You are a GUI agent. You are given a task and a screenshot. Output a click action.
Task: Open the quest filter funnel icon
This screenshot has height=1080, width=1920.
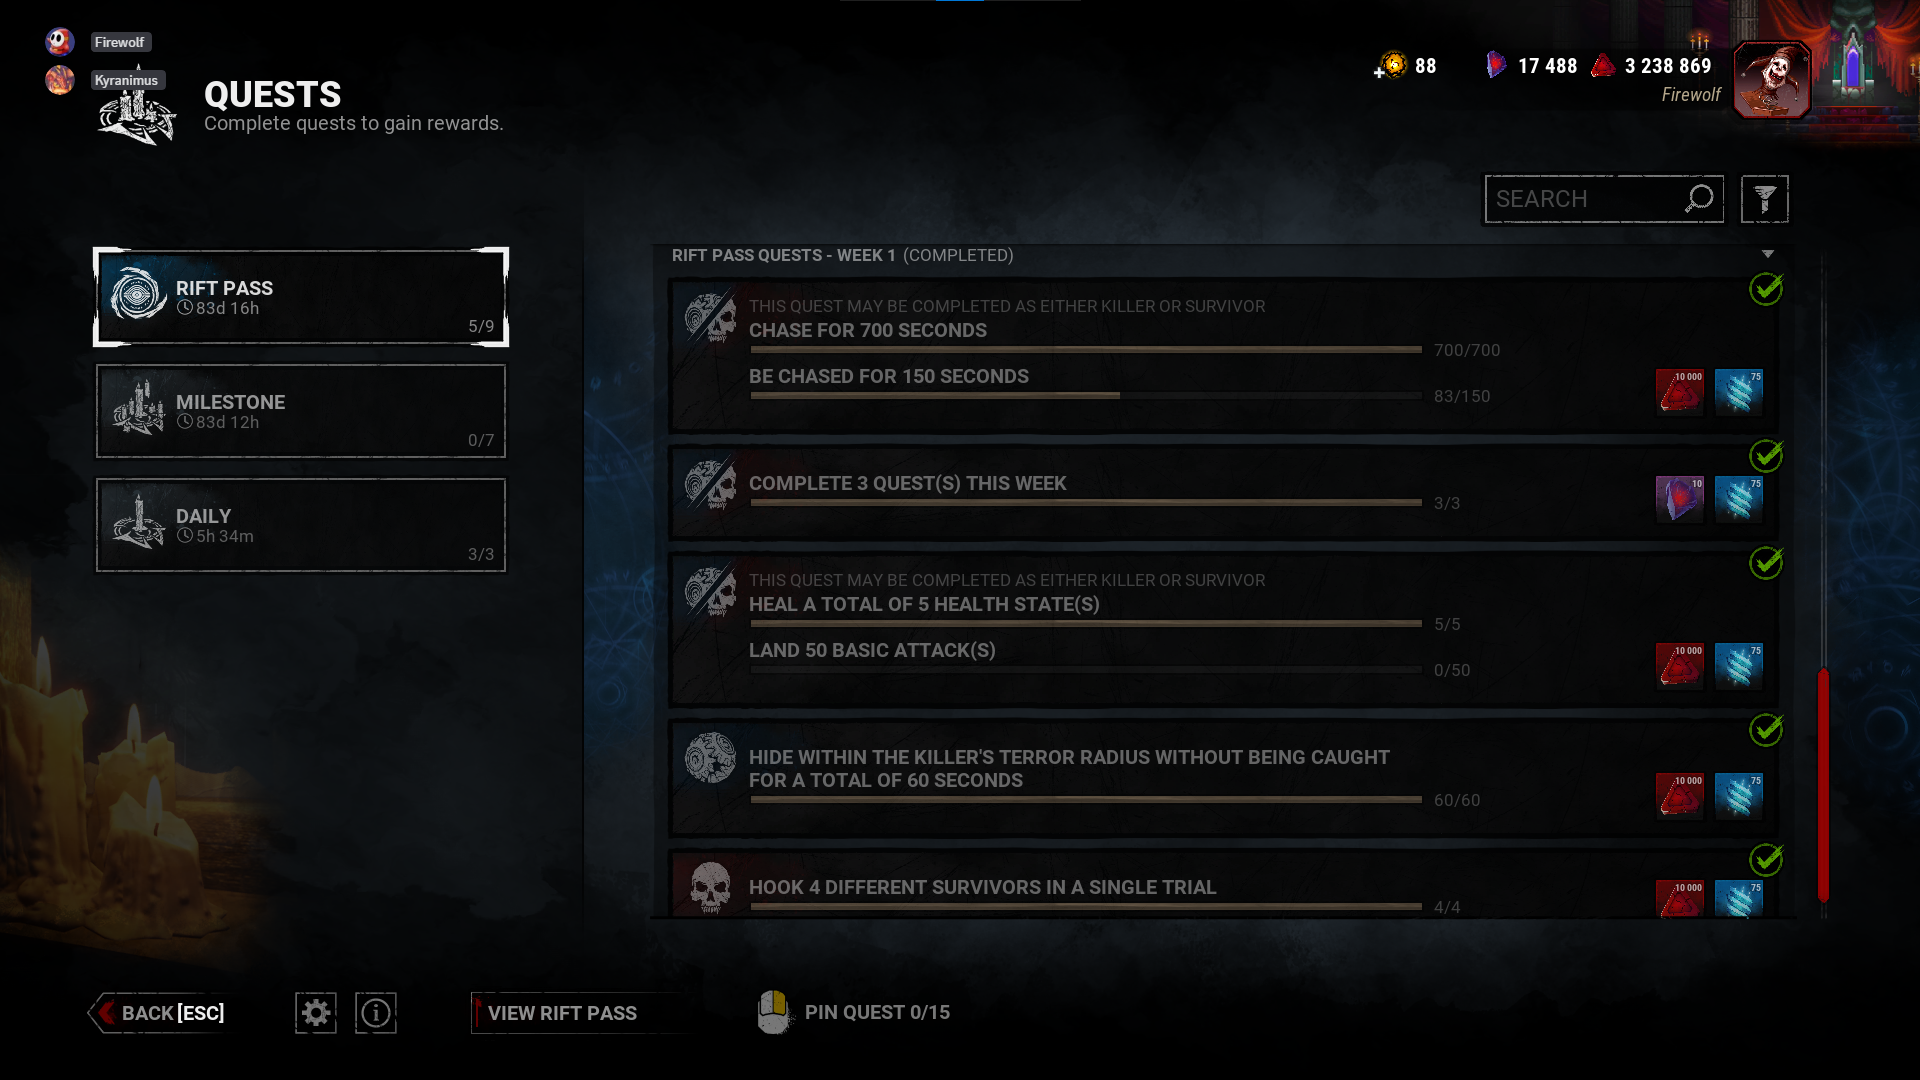(x=1765, y=199)
